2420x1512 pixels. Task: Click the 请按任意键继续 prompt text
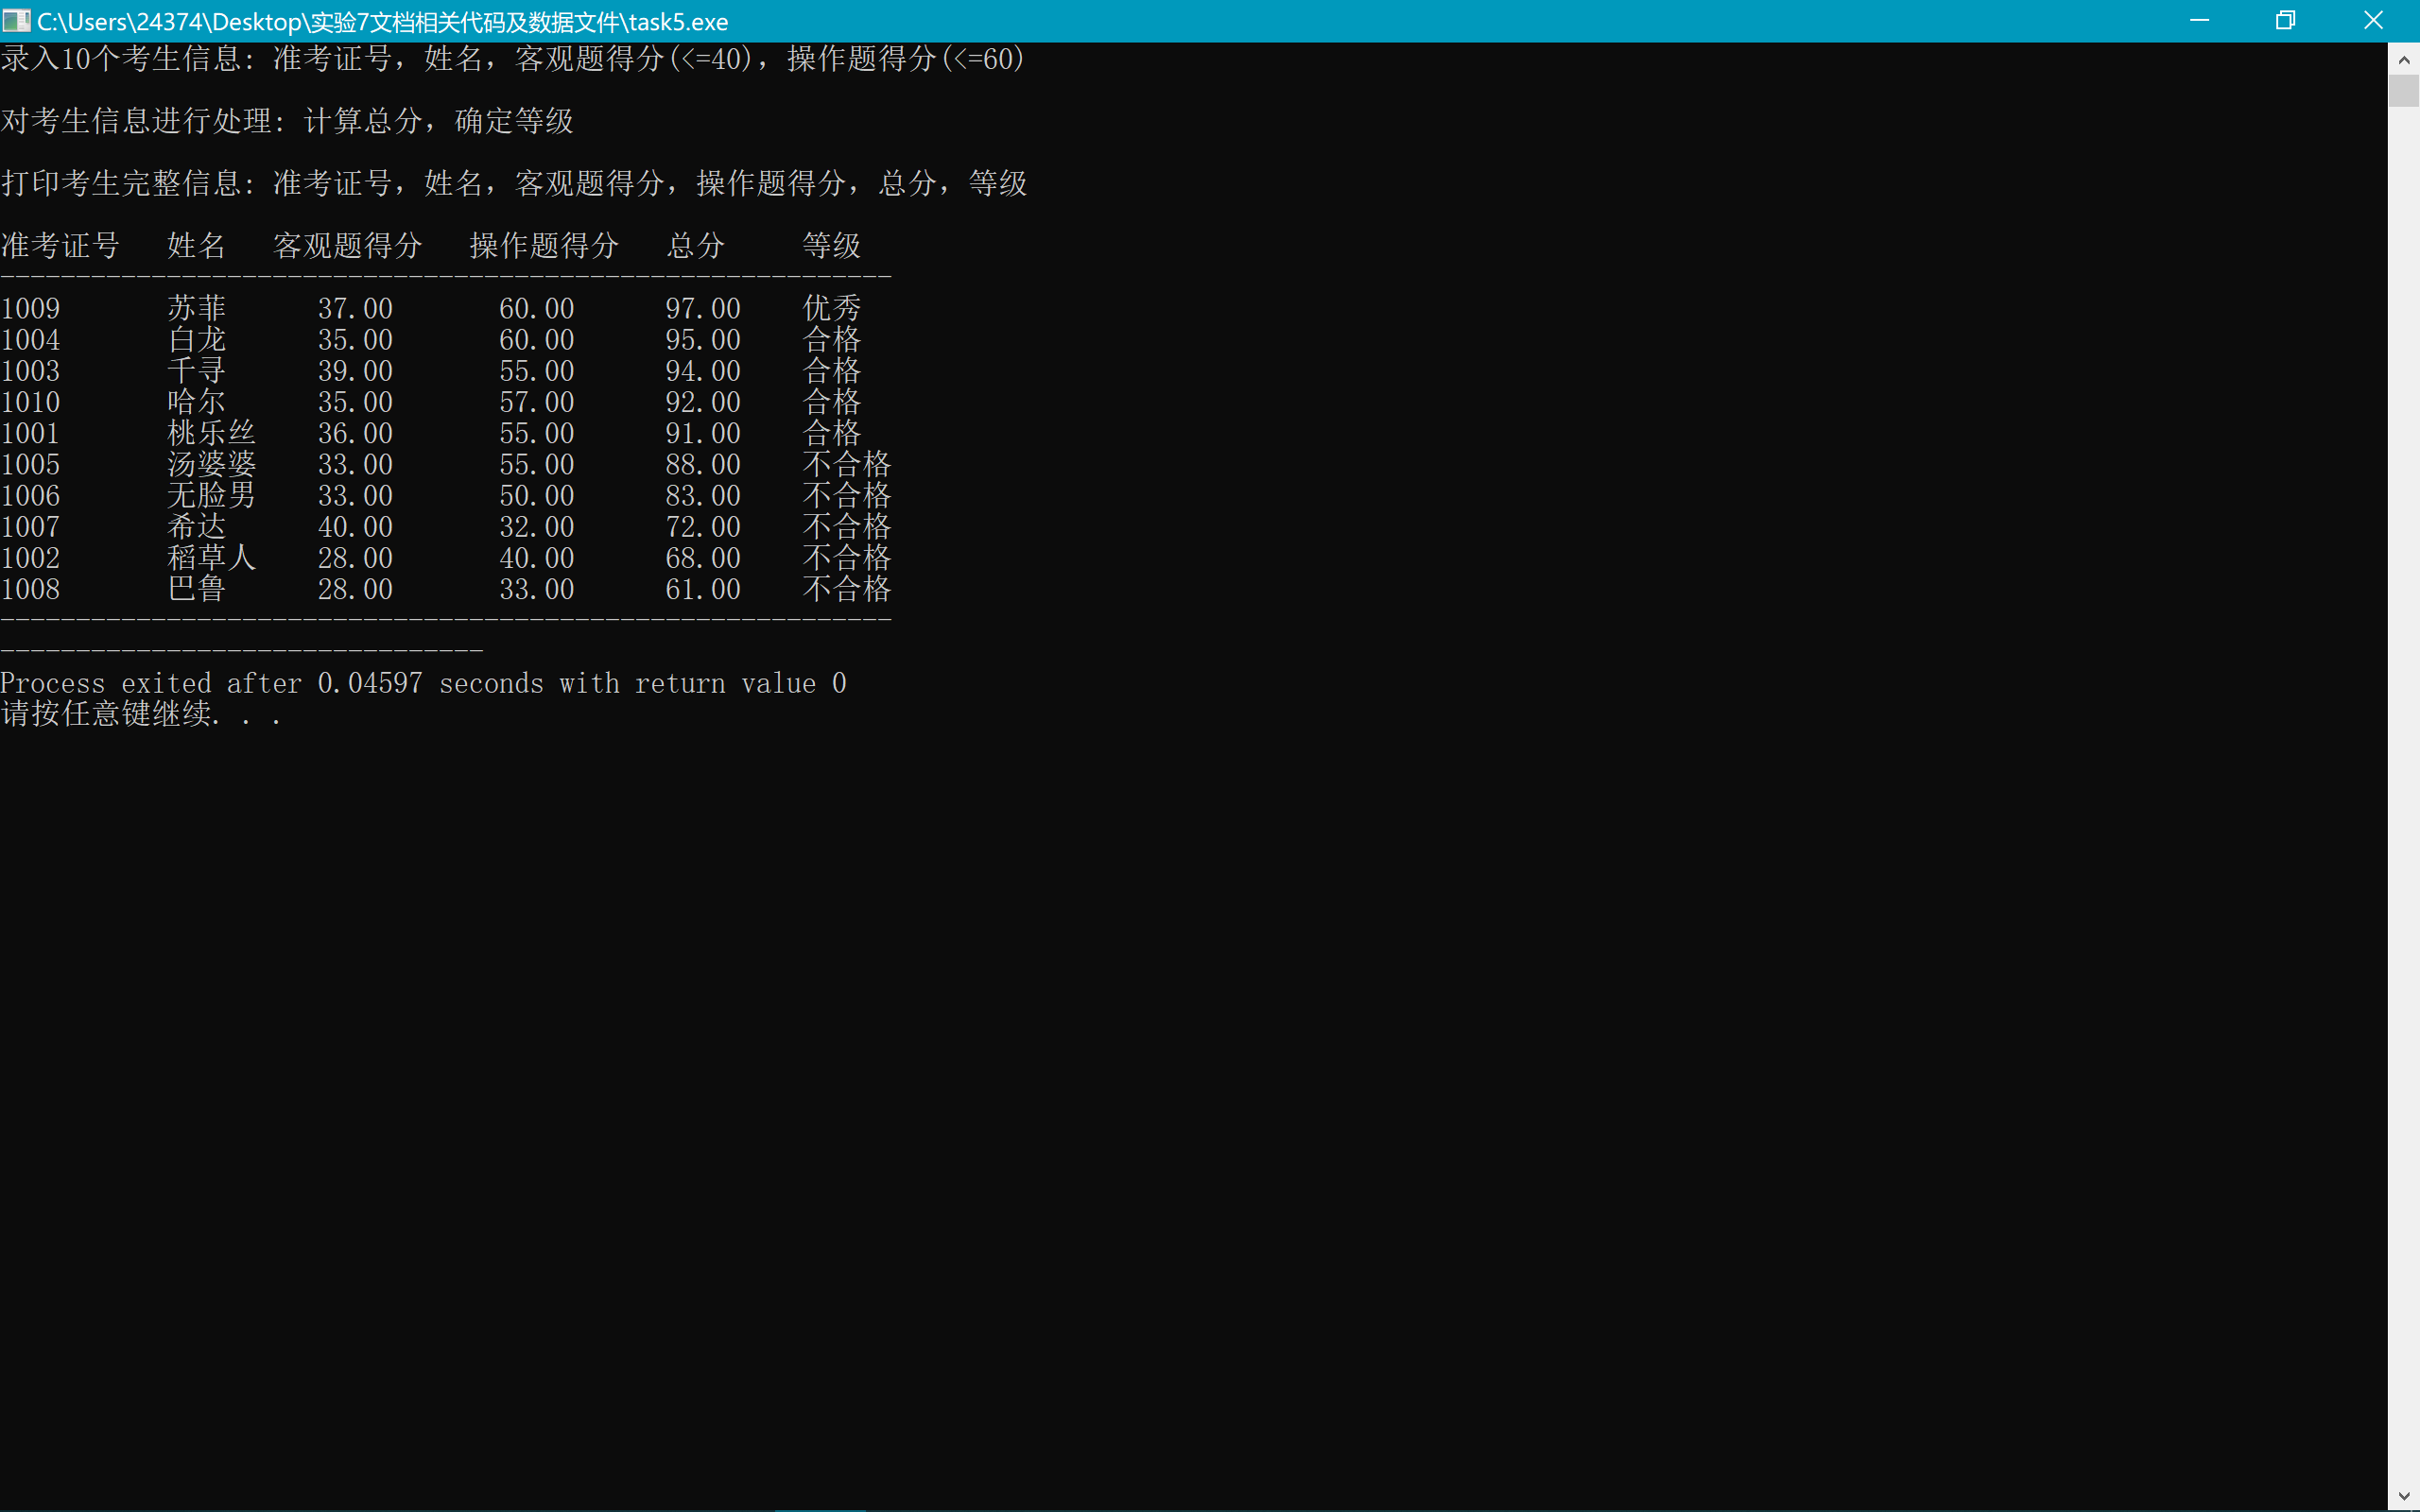[106, 714]
